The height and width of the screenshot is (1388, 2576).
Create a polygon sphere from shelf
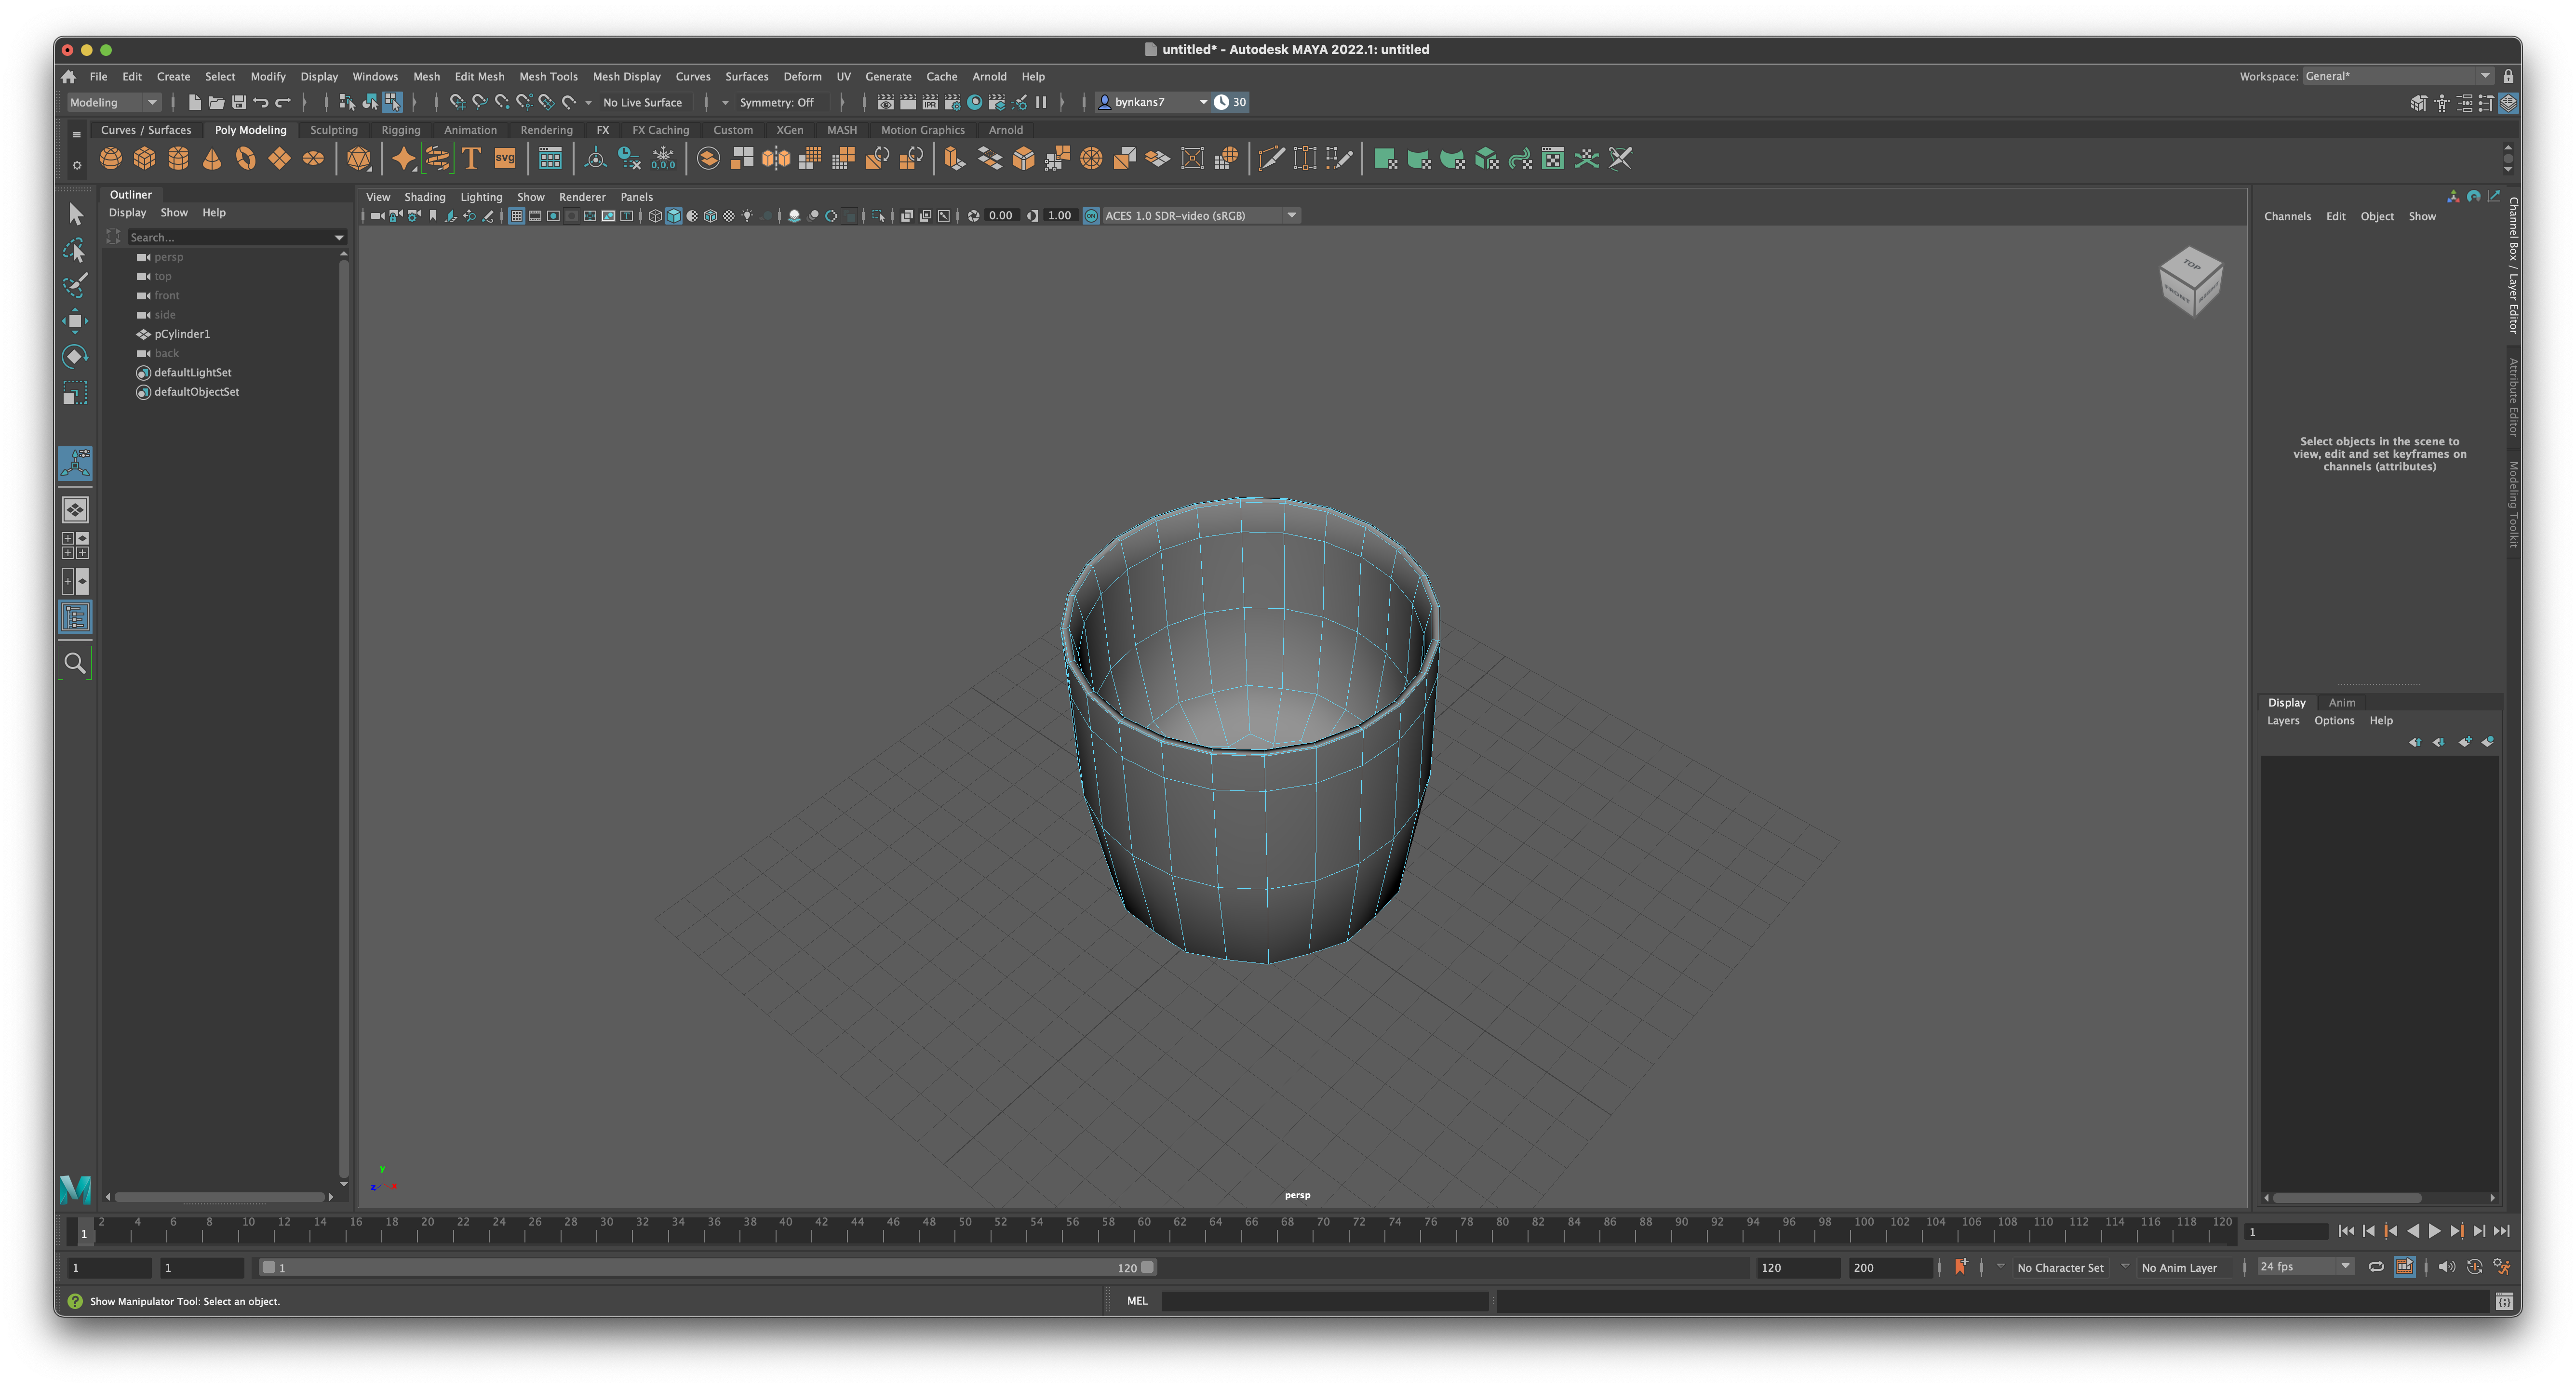click(111, 158)
